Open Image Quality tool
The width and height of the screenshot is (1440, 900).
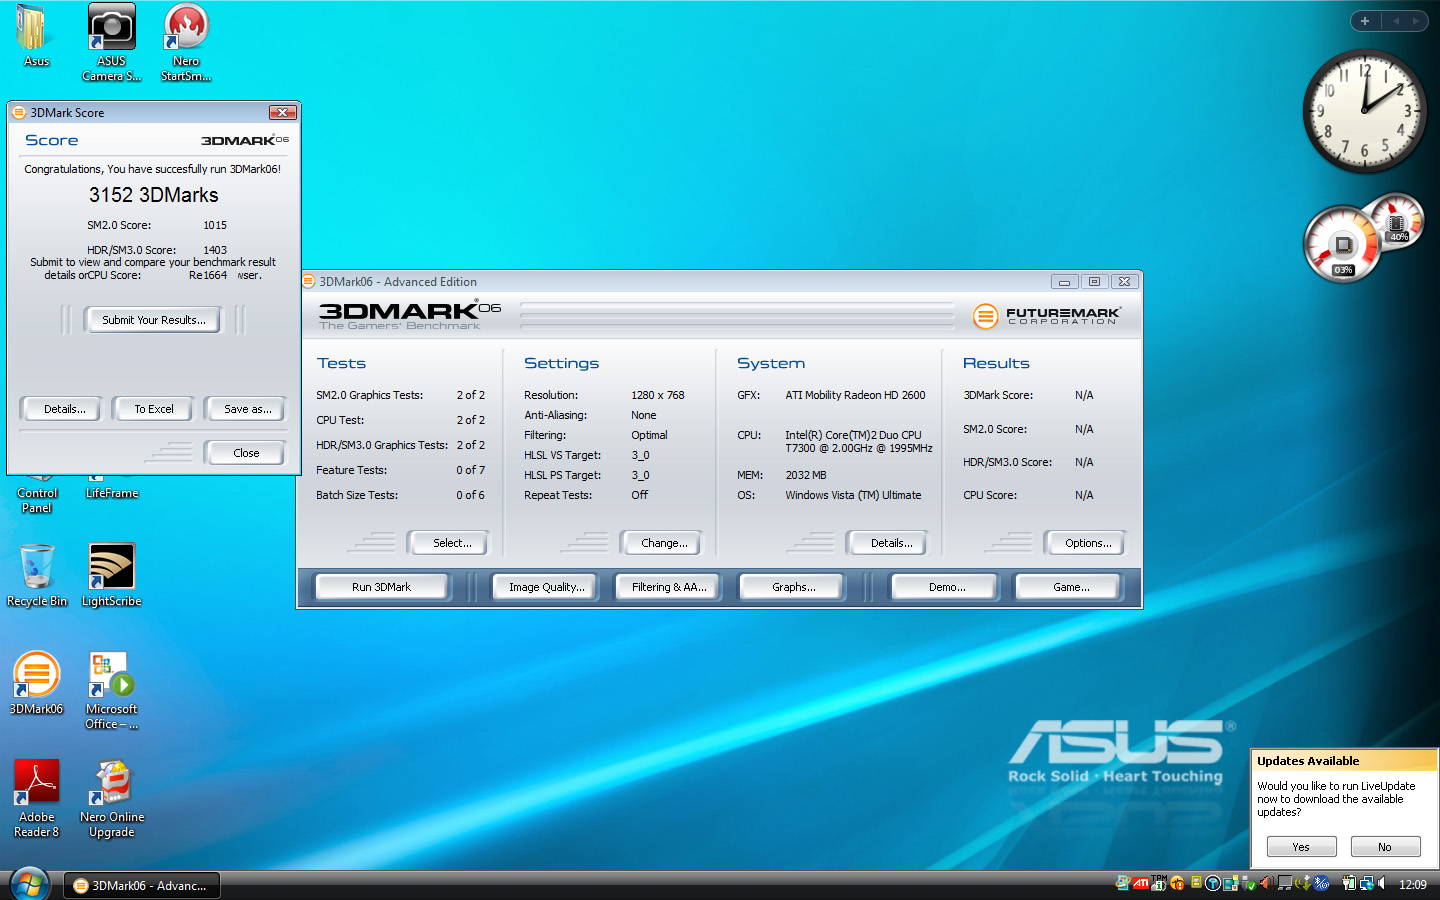tap(546, 587)
